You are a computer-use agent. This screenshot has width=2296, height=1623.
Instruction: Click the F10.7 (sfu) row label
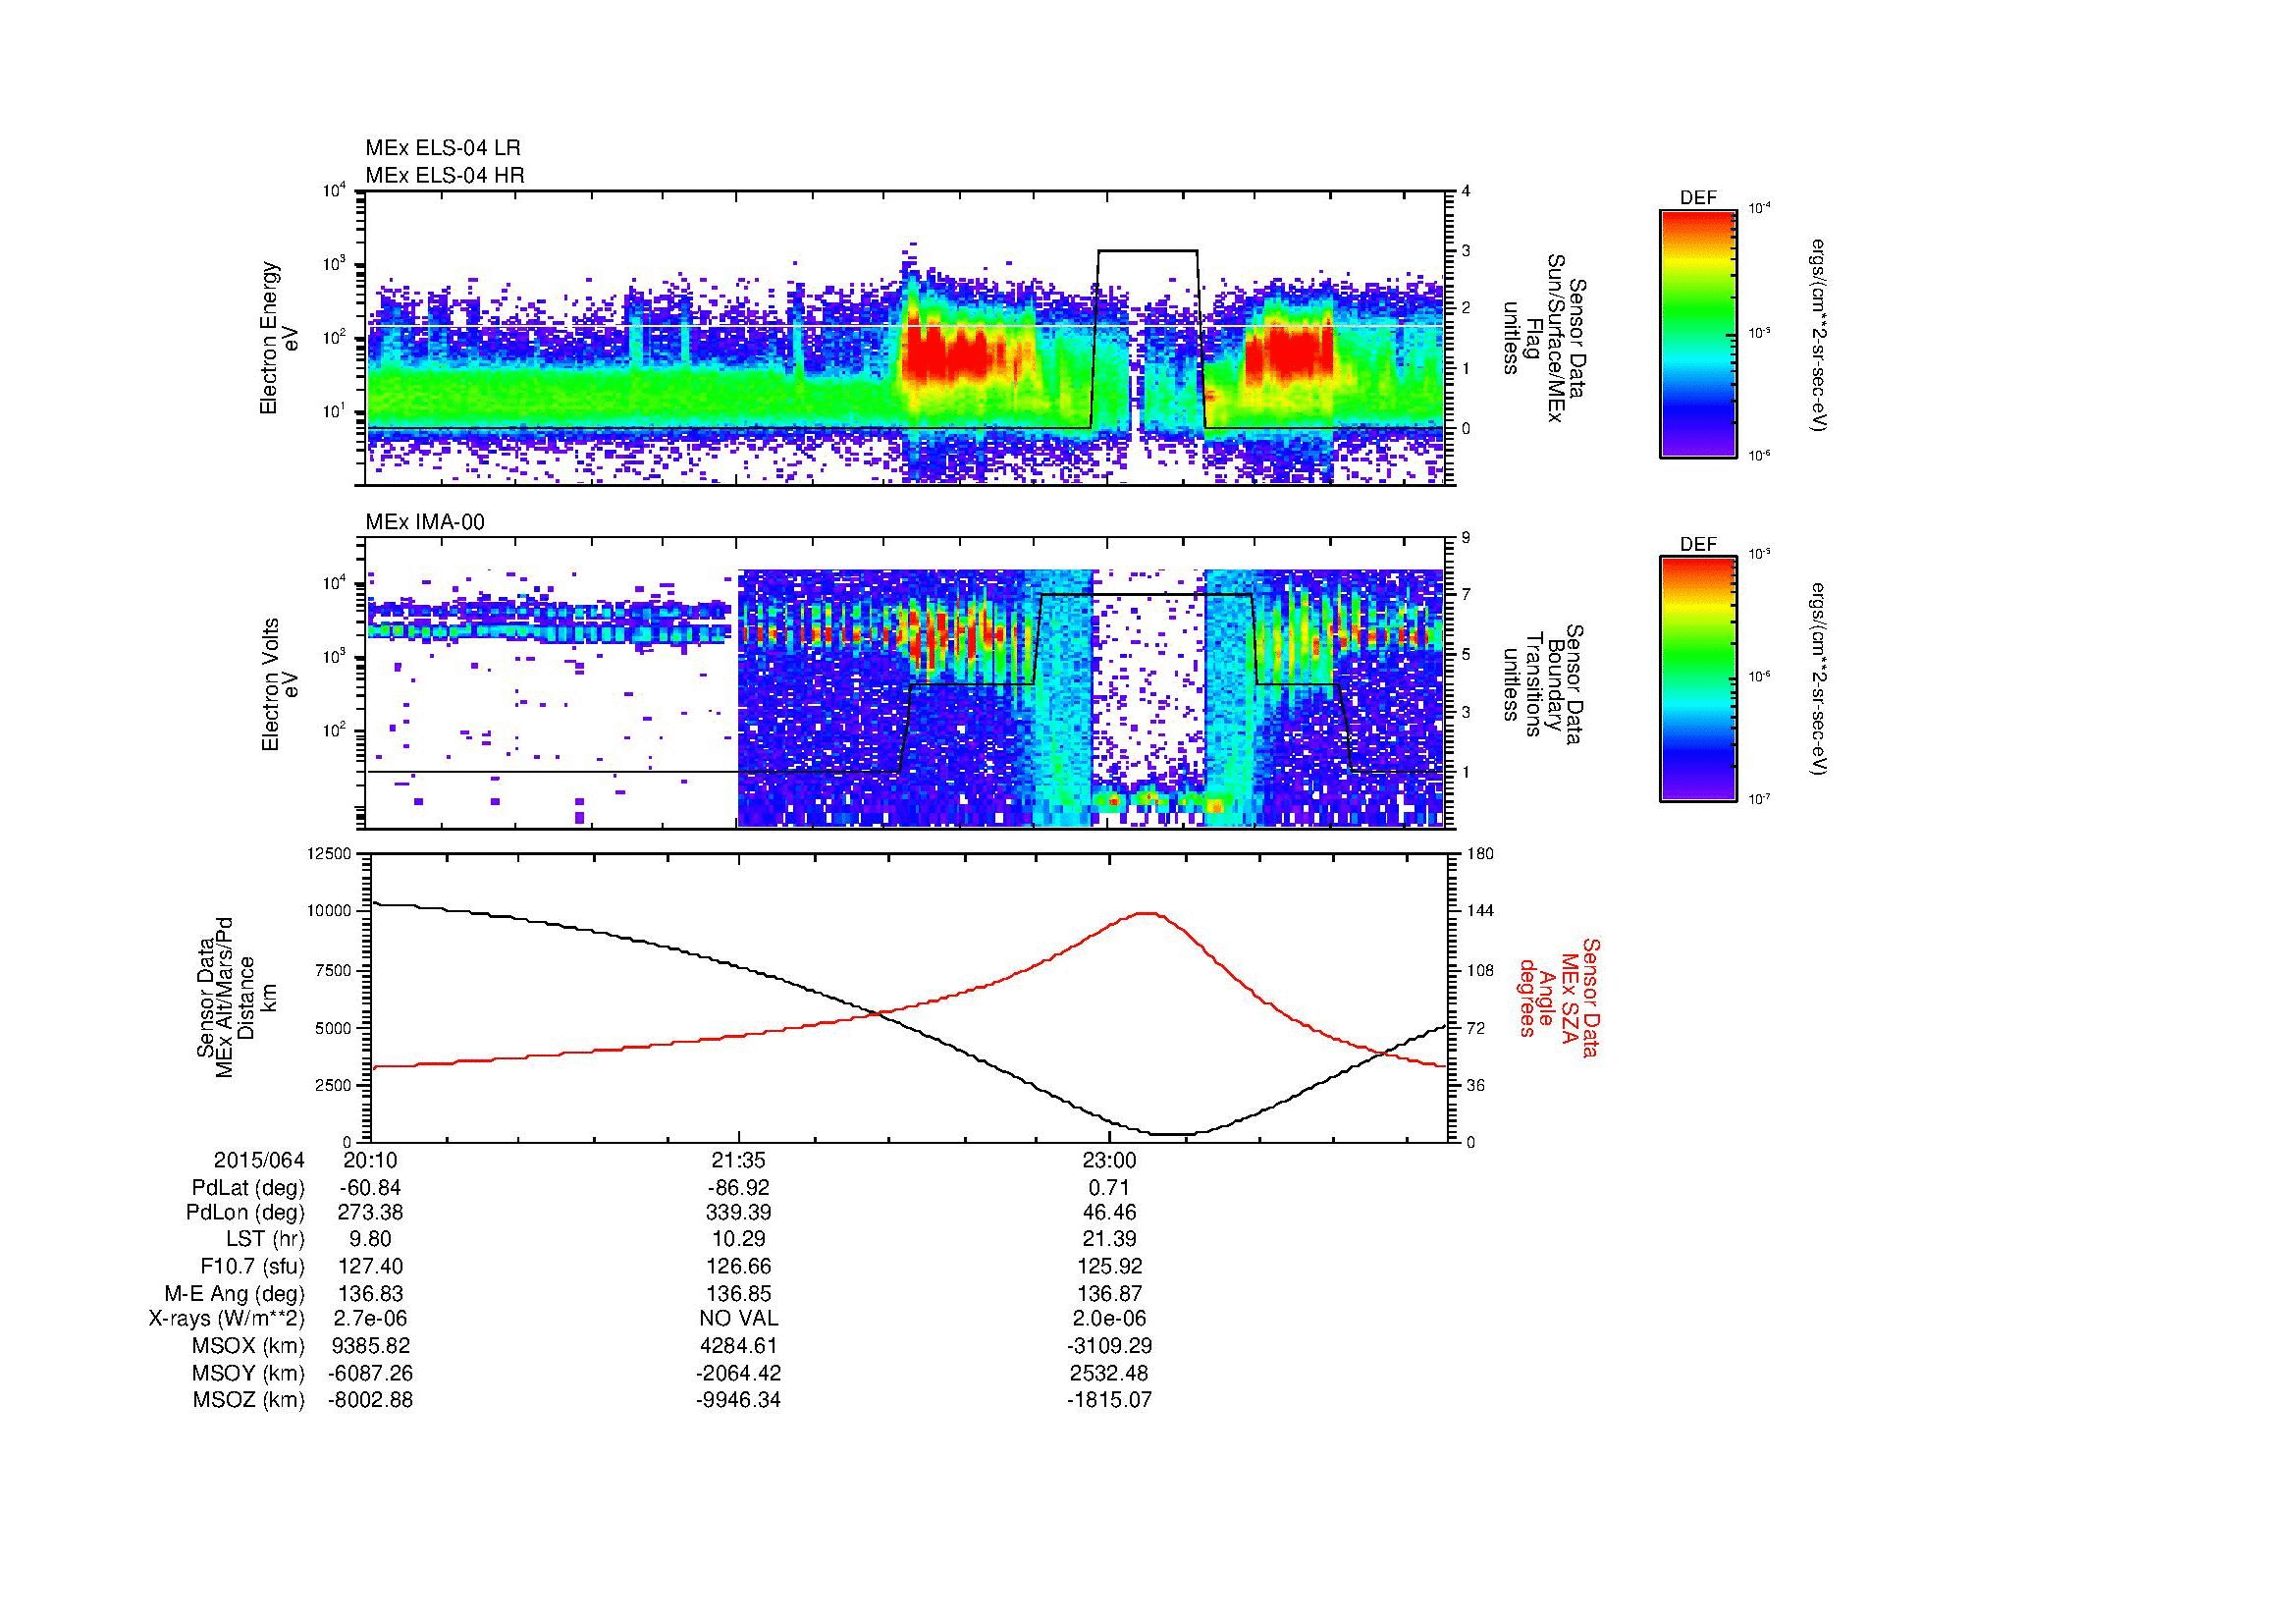[252, 1266]
